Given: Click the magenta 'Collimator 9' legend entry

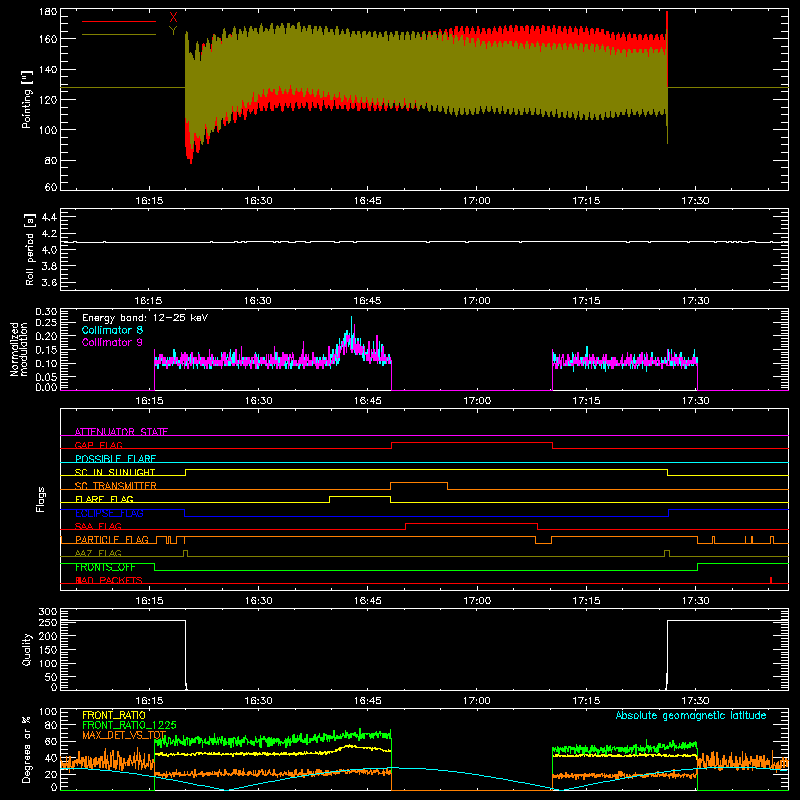Looking at the screenshot, I should 112,342.
